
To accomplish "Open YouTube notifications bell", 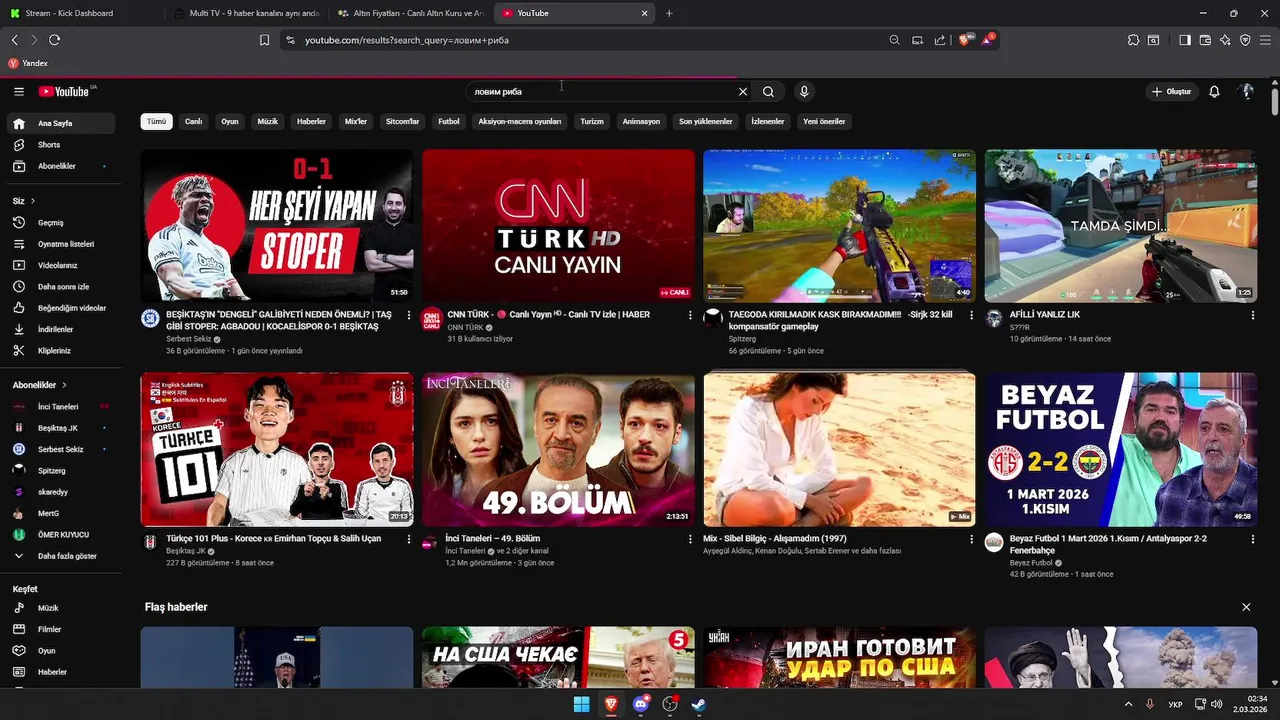I will pos(1214,91).
